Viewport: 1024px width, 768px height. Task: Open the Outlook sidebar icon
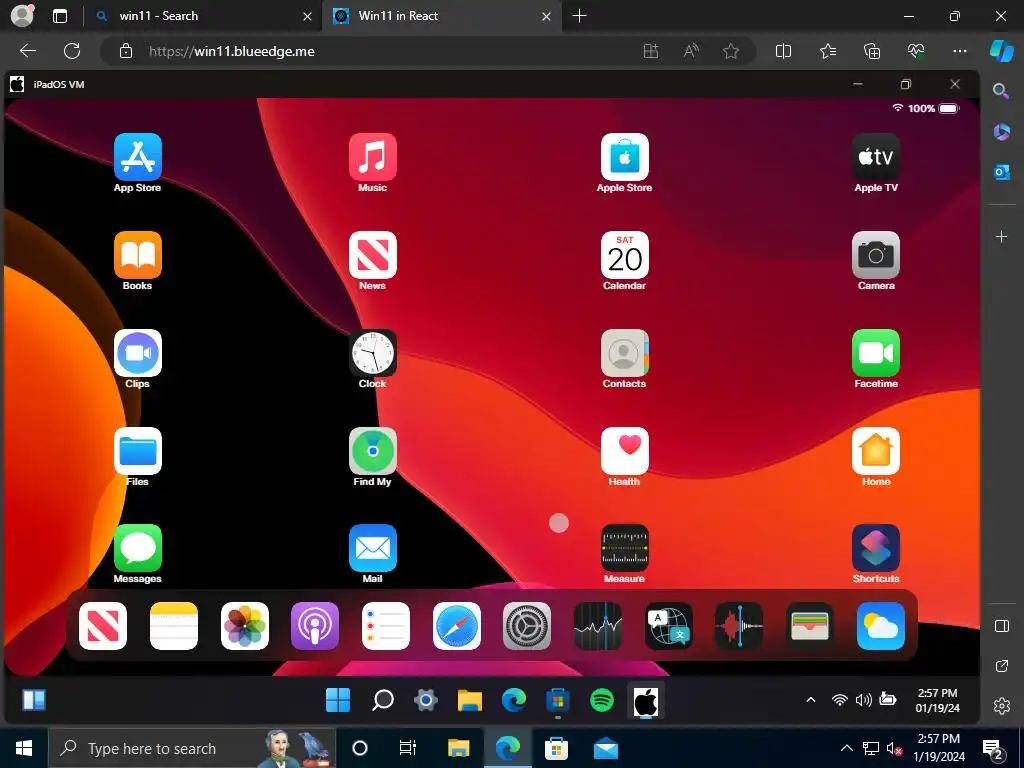point(1001,172)
